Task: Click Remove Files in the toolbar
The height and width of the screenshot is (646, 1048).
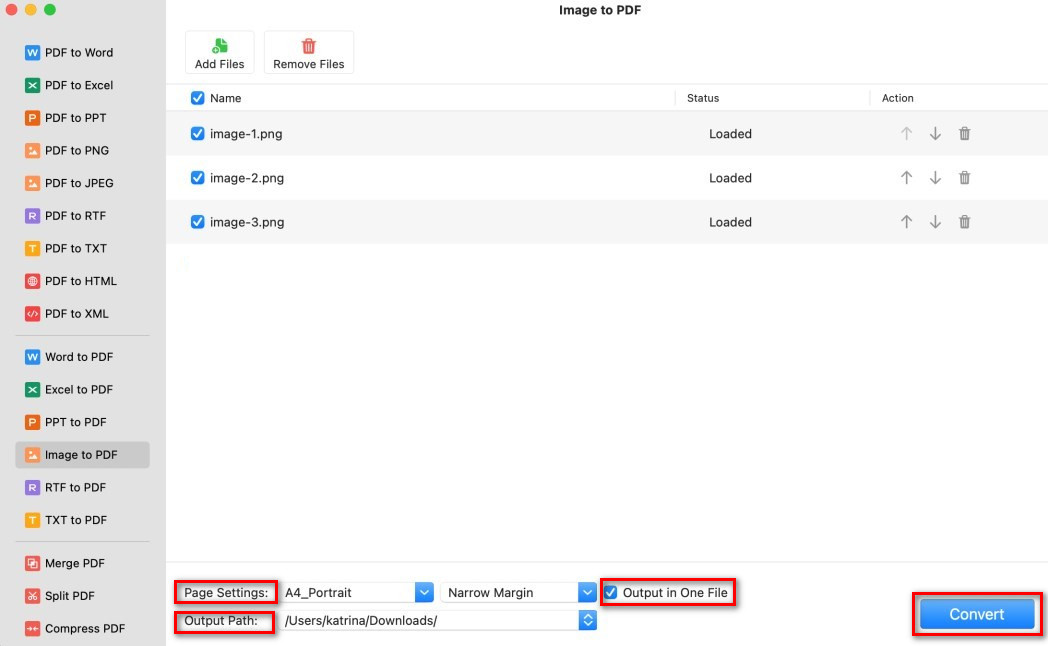Action: coord(309,52)
